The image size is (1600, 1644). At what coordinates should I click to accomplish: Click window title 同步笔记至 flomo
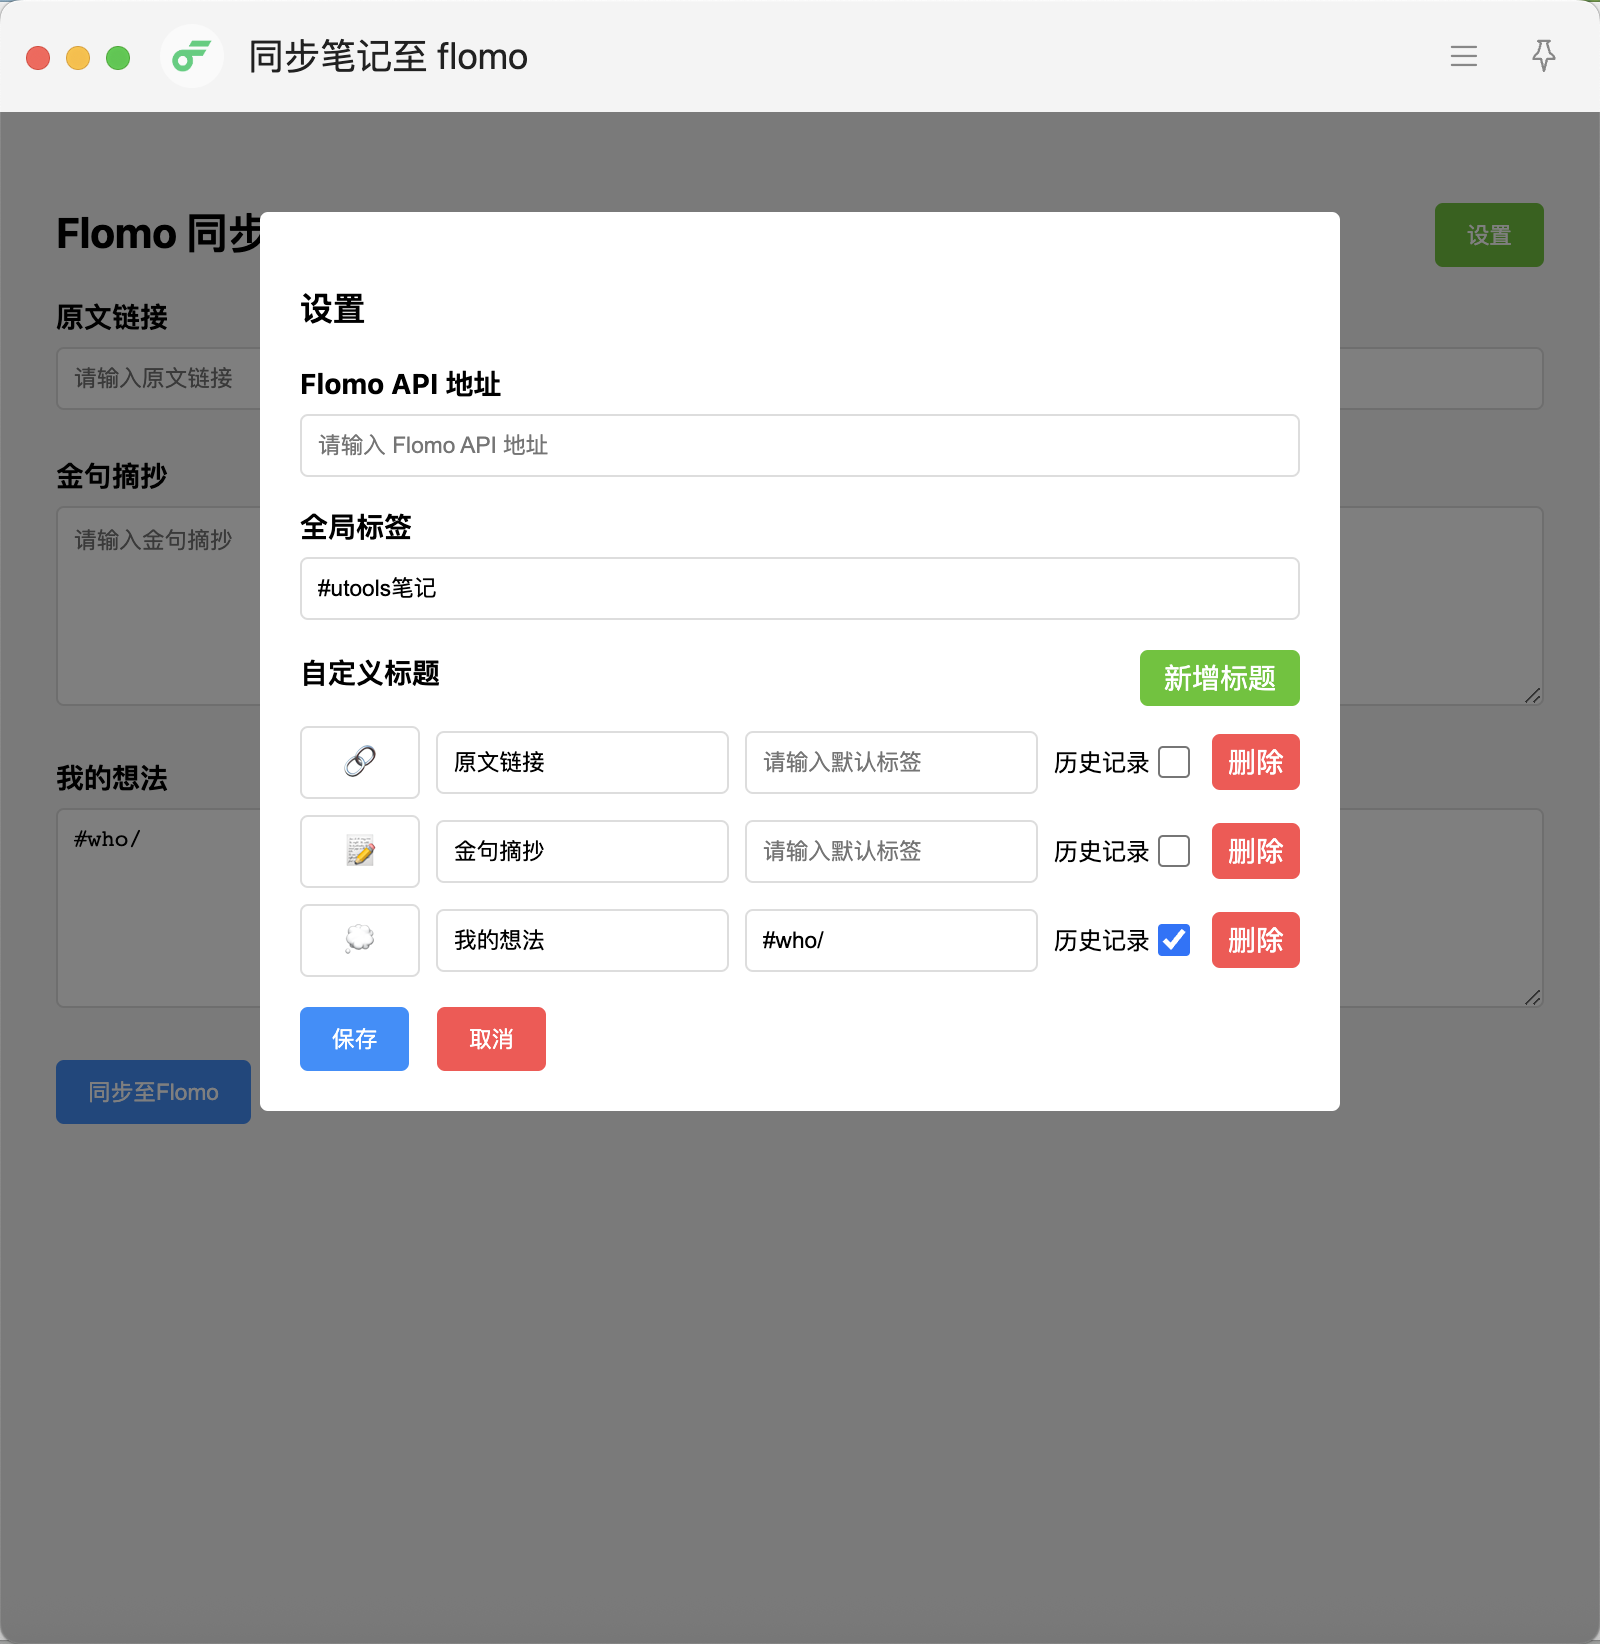[388, 57]
